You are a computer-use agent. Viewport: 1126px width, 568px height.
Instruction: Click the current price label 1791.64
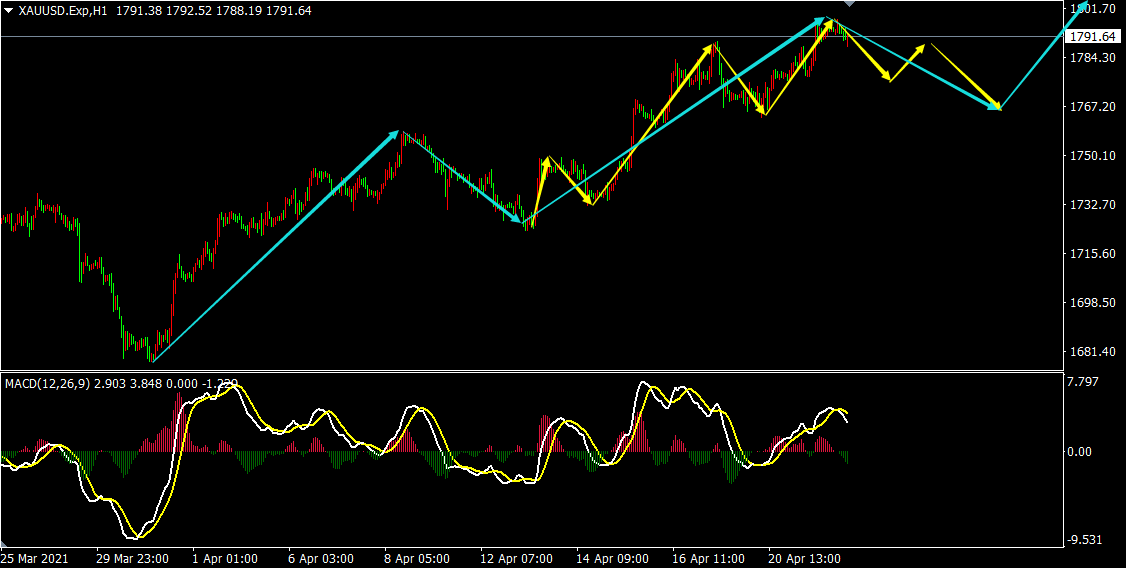(x=1091, y=37)
